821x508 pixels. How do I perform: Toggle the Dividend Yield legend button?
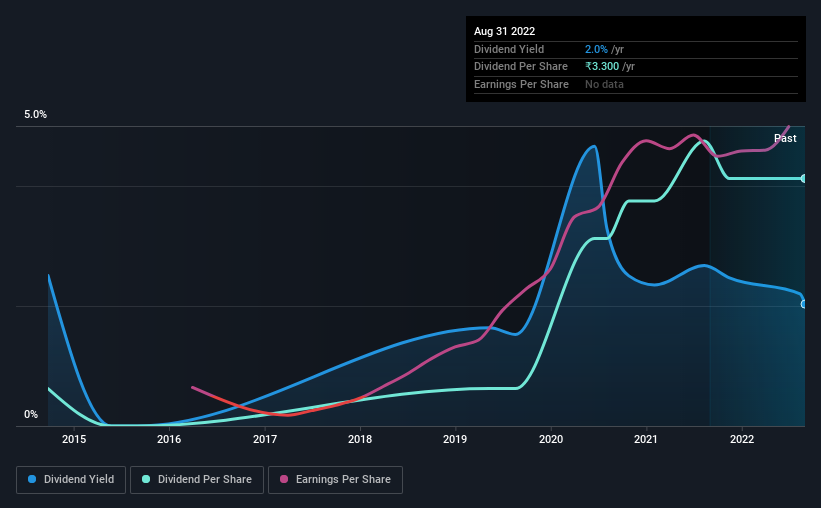pyautogui.click(x=71, y=480)
